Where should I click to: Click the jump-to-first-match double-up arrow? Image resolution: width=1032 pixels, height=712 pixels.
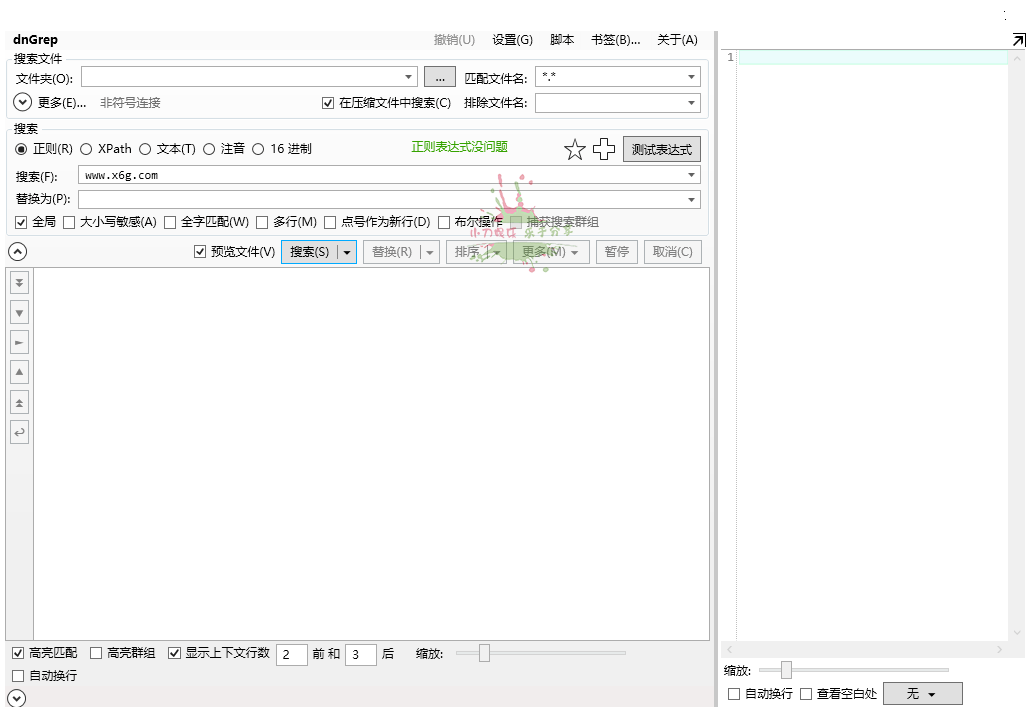pyautogui.click(x=19, y=402)
